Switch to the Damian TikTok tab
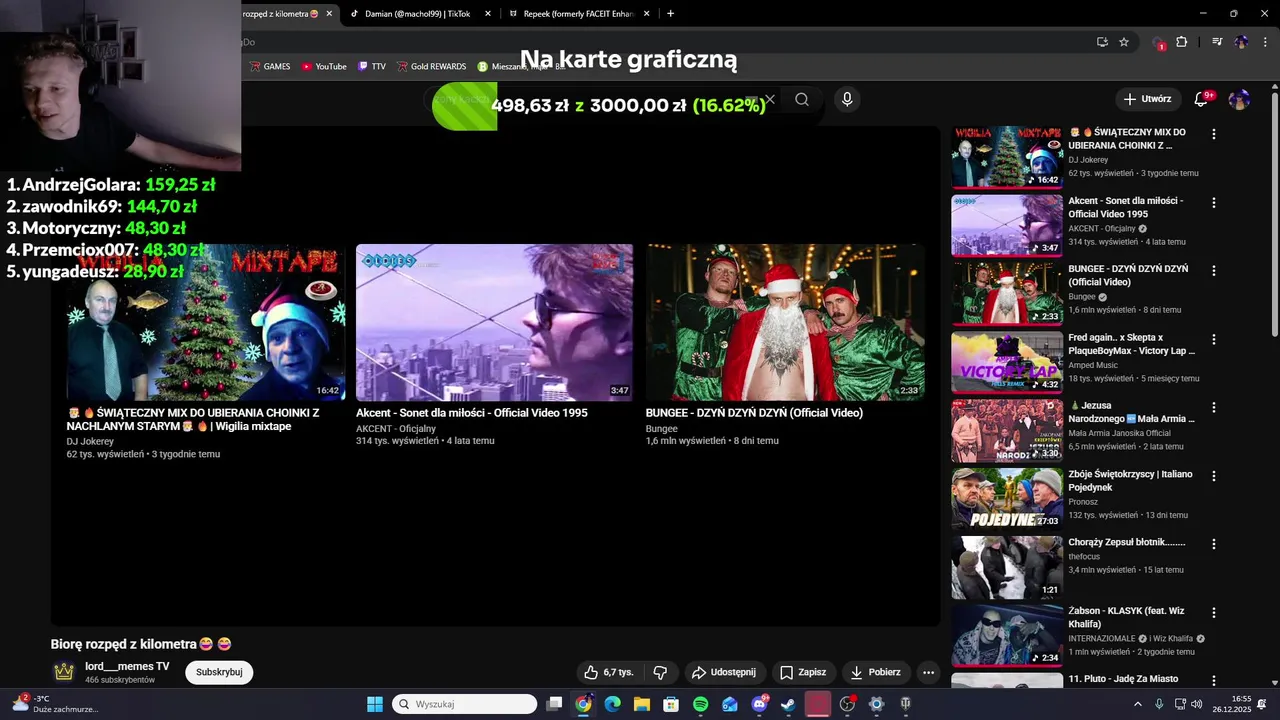 point(419,14)
